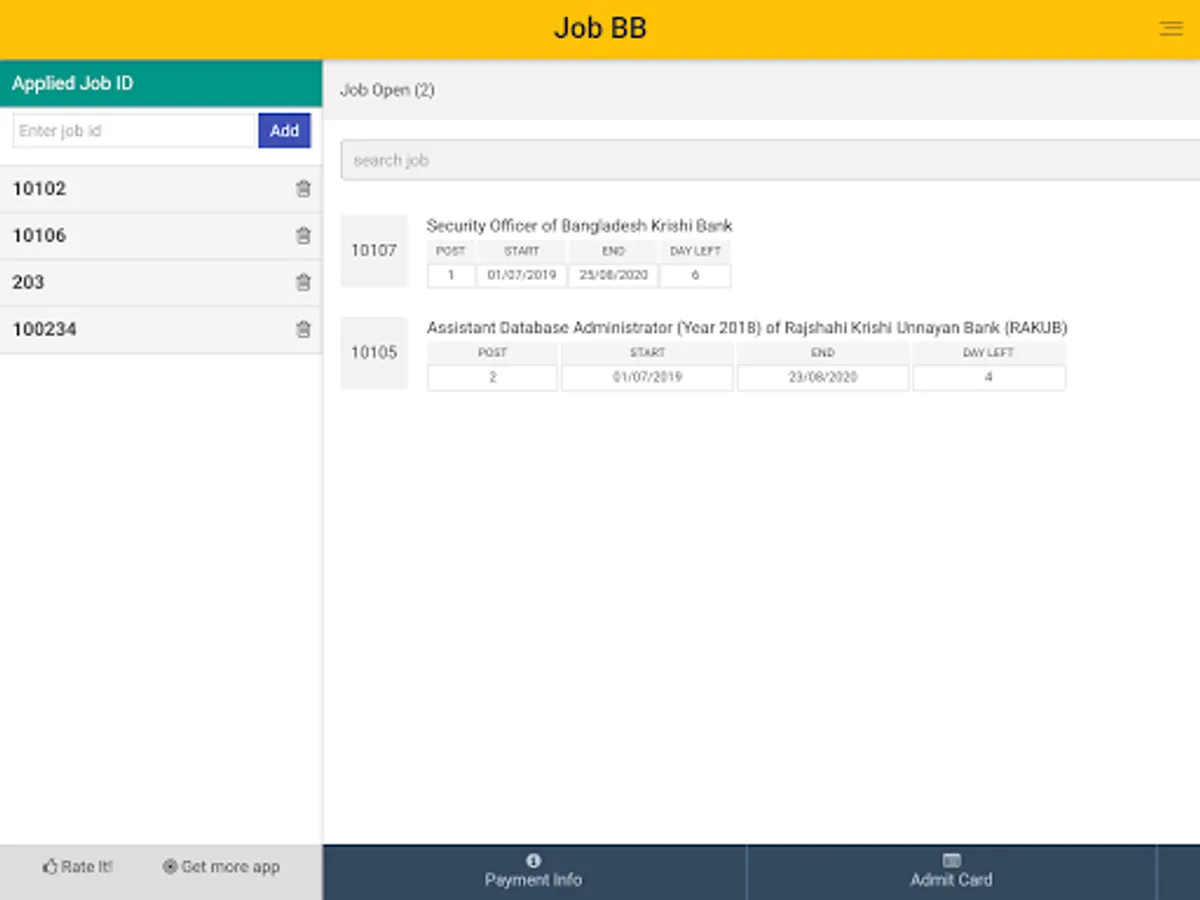Open the hamburger menu icon
Image resolution: width=1200 pixels, height=900 pixels.
point(1171,29)
